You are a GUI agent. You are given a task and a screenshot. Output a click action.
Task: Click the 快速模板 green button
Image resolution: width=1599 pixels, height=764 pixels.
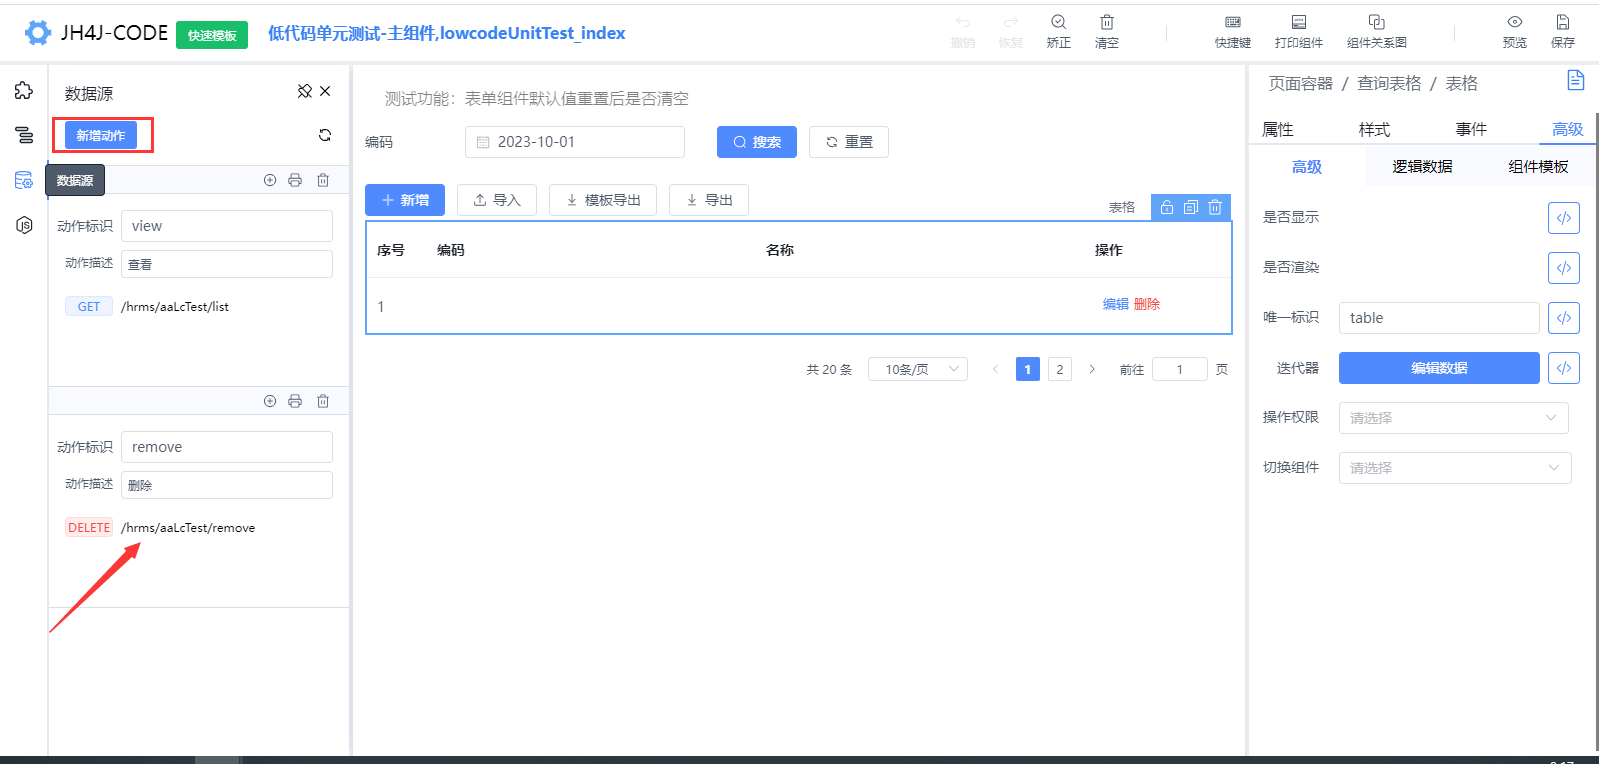click(212, 35)
